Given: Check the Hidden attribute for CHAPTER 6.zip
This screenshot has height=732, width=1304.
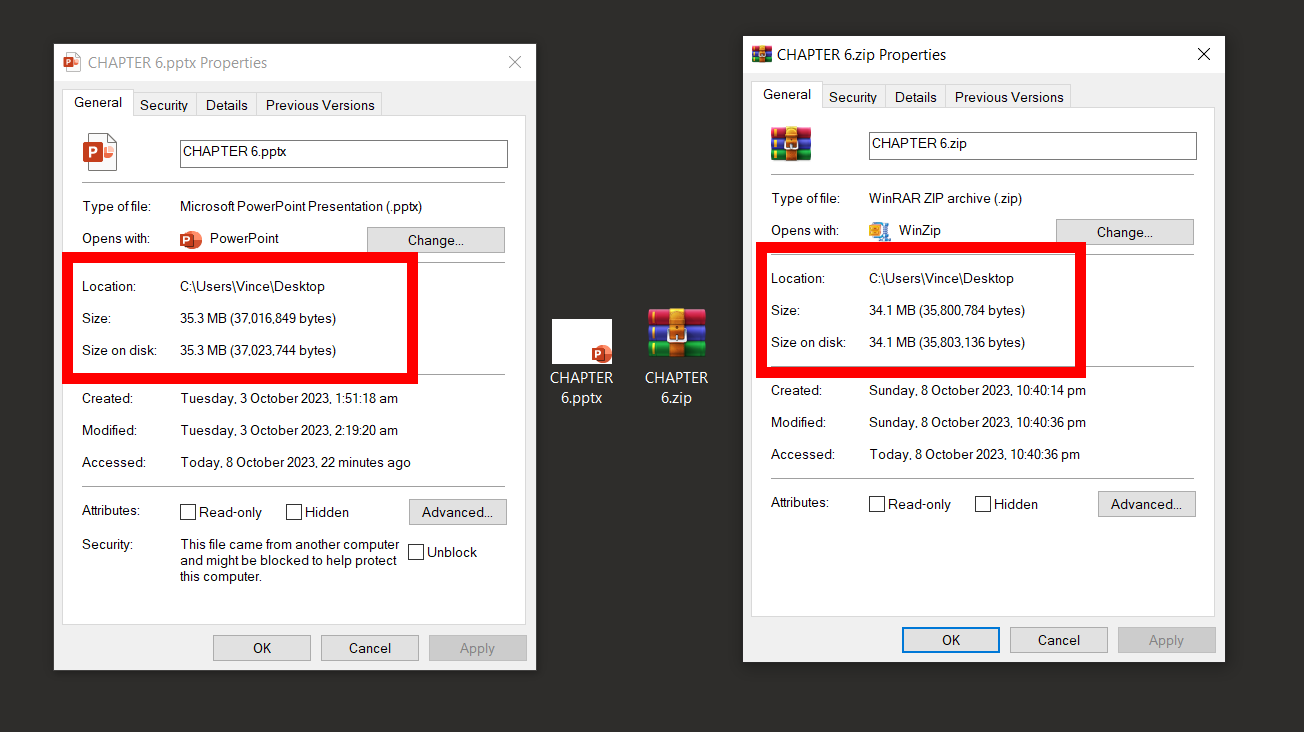Looking at the screenshot, I should click(x=982, y=504).
